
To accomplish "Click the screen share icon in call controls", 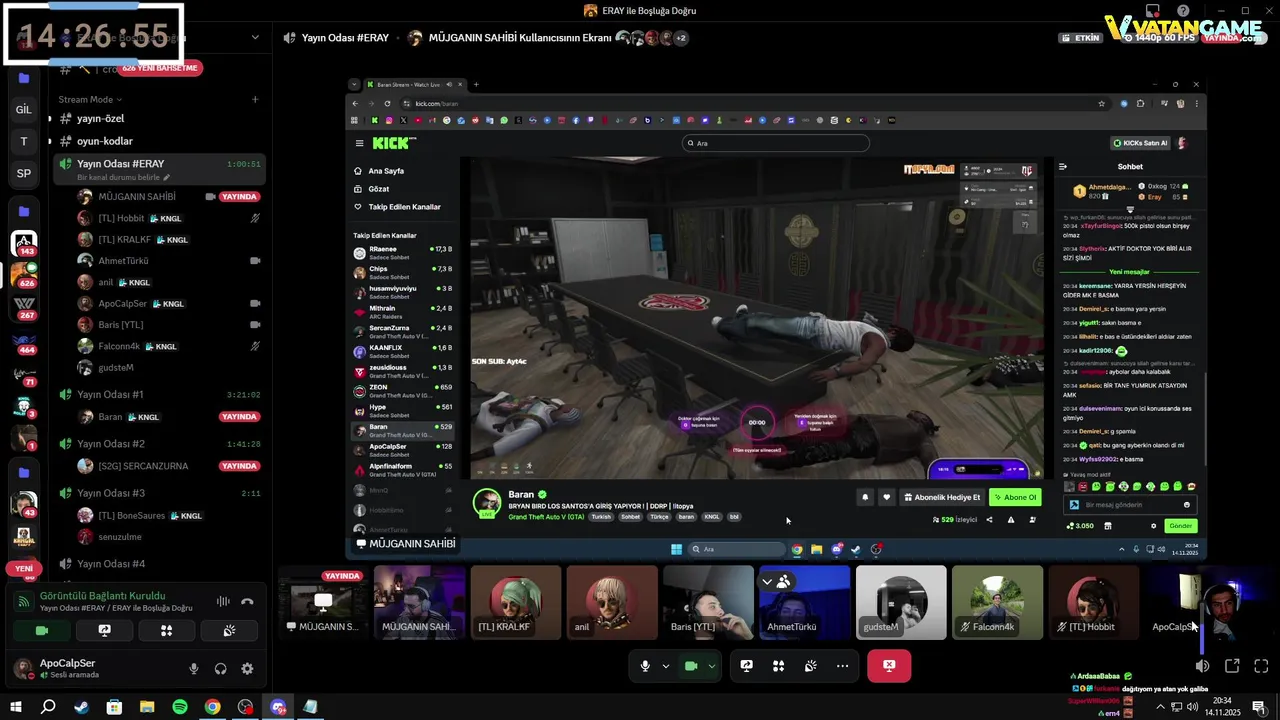I will [x=746, y=666].
